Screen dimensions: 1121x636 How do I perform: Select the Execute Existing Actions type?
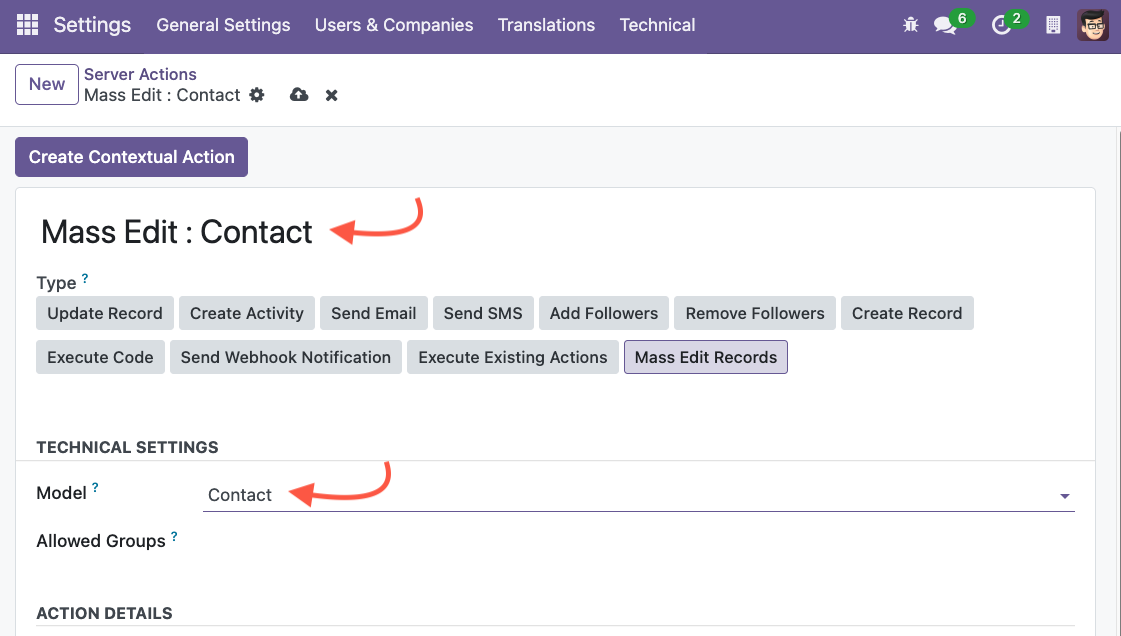pyautogui.click(x=513, y=357)
